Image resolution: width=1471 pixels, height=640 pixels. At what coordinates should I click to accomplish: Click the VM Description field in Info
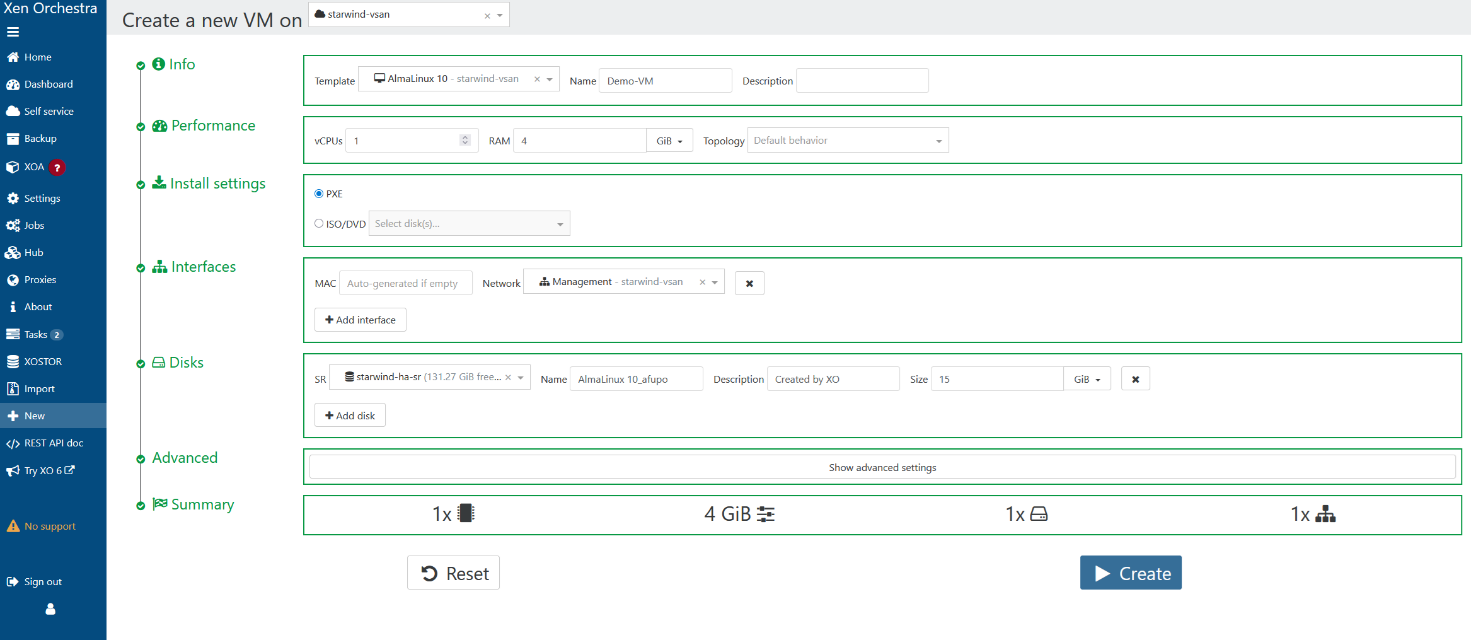(x=862, y=81)
